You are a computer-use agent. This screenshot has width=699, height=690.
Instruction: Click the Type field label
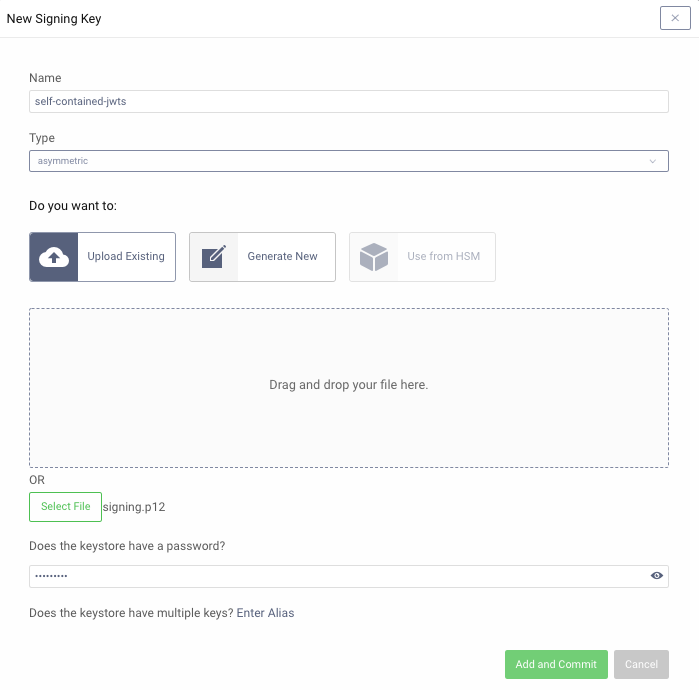pyautogui.click(x=42, y=138)
